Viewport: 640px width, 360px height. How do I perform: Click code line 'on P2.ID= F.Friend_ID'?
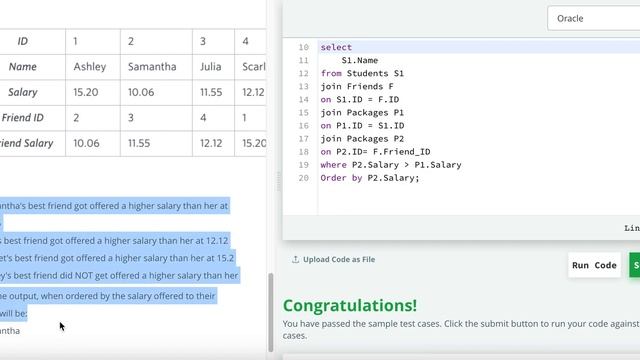point(376,152)
